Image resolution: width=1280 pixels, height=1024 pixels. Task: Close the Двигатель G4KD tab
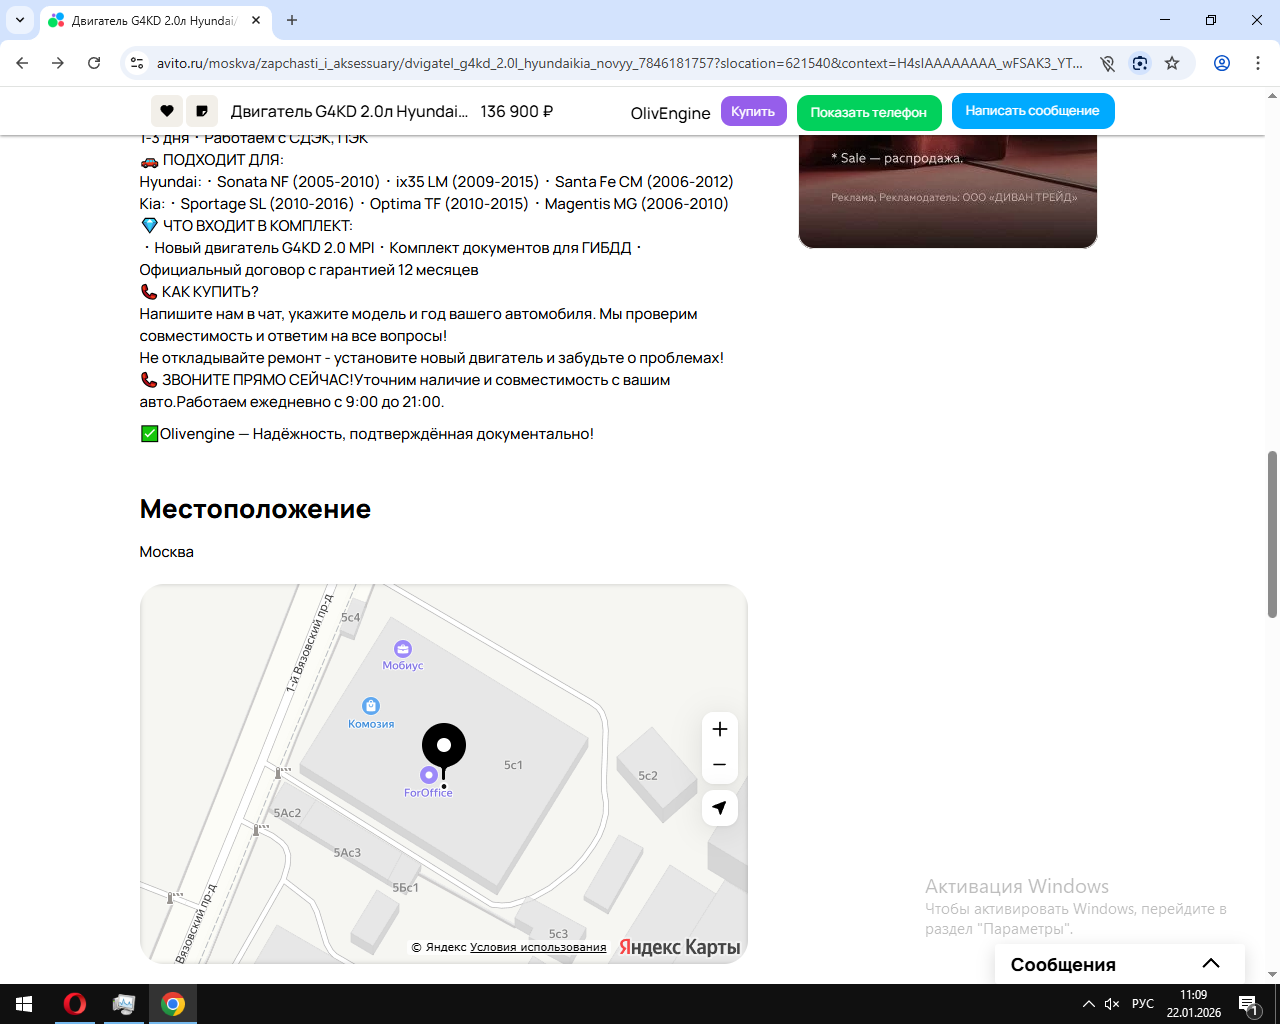(x=256, y=20)
